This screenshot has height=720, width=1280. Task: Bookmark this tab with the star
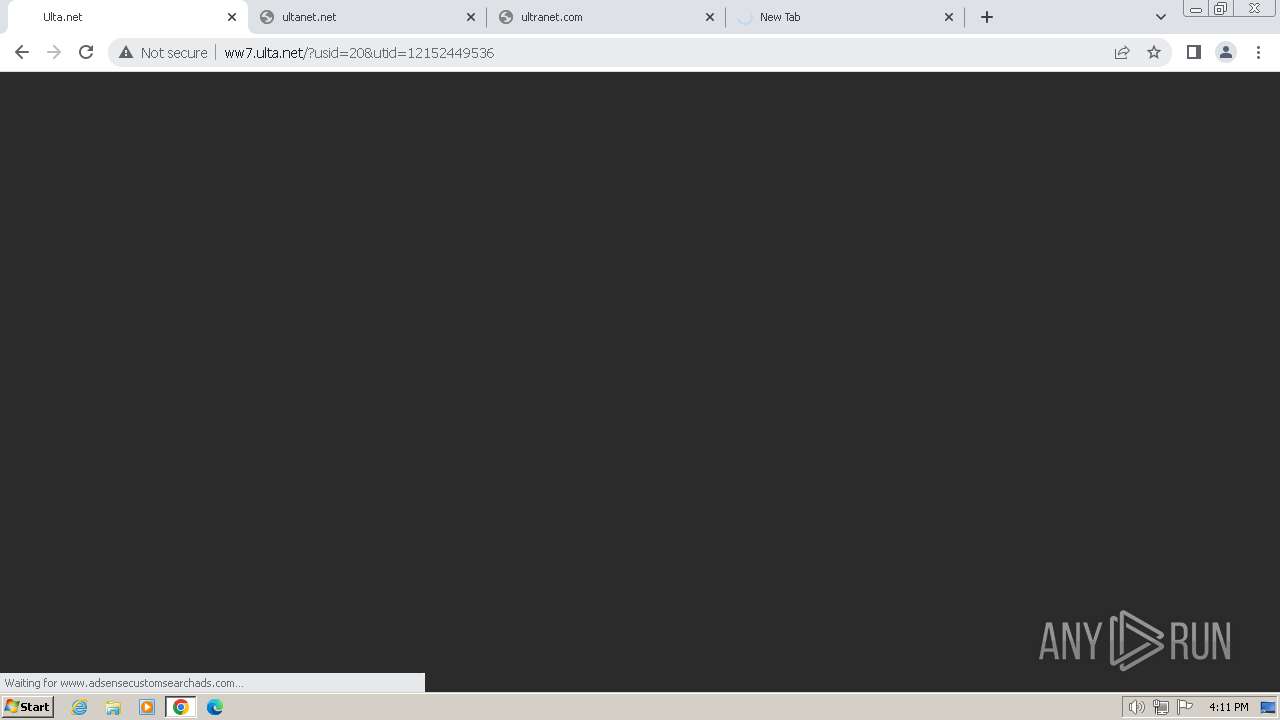[x=1154, y=52]
